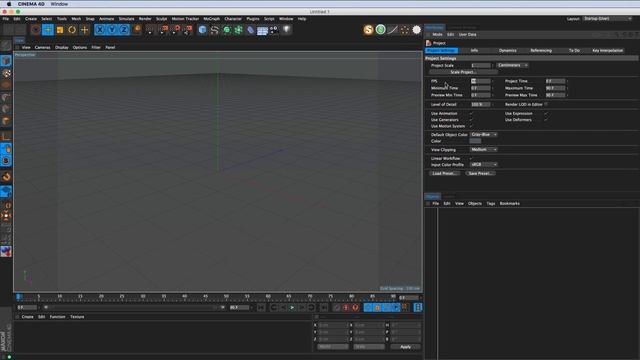The width and height of the screenshot is (640, 360).
Task: Switch to the Dynamics tab
Action: [508, 51]
